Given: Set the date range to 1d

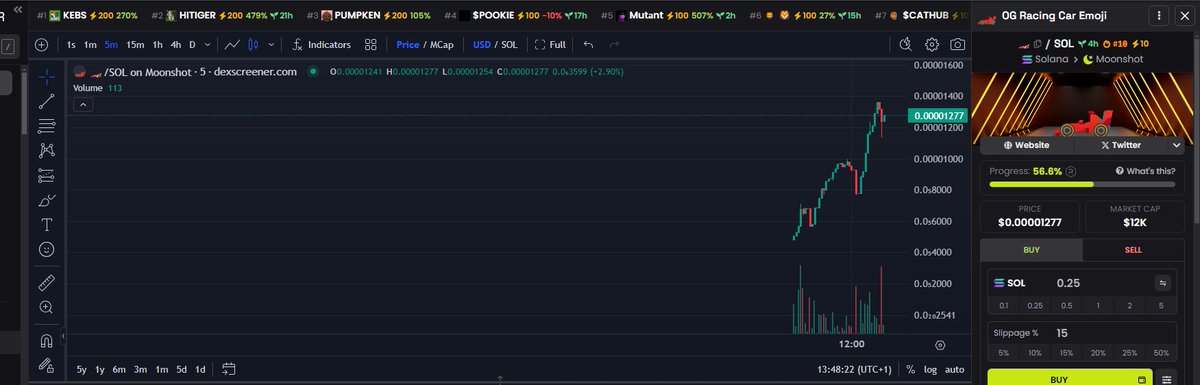Looking at the screenshot, I should [x=200, y=370].
